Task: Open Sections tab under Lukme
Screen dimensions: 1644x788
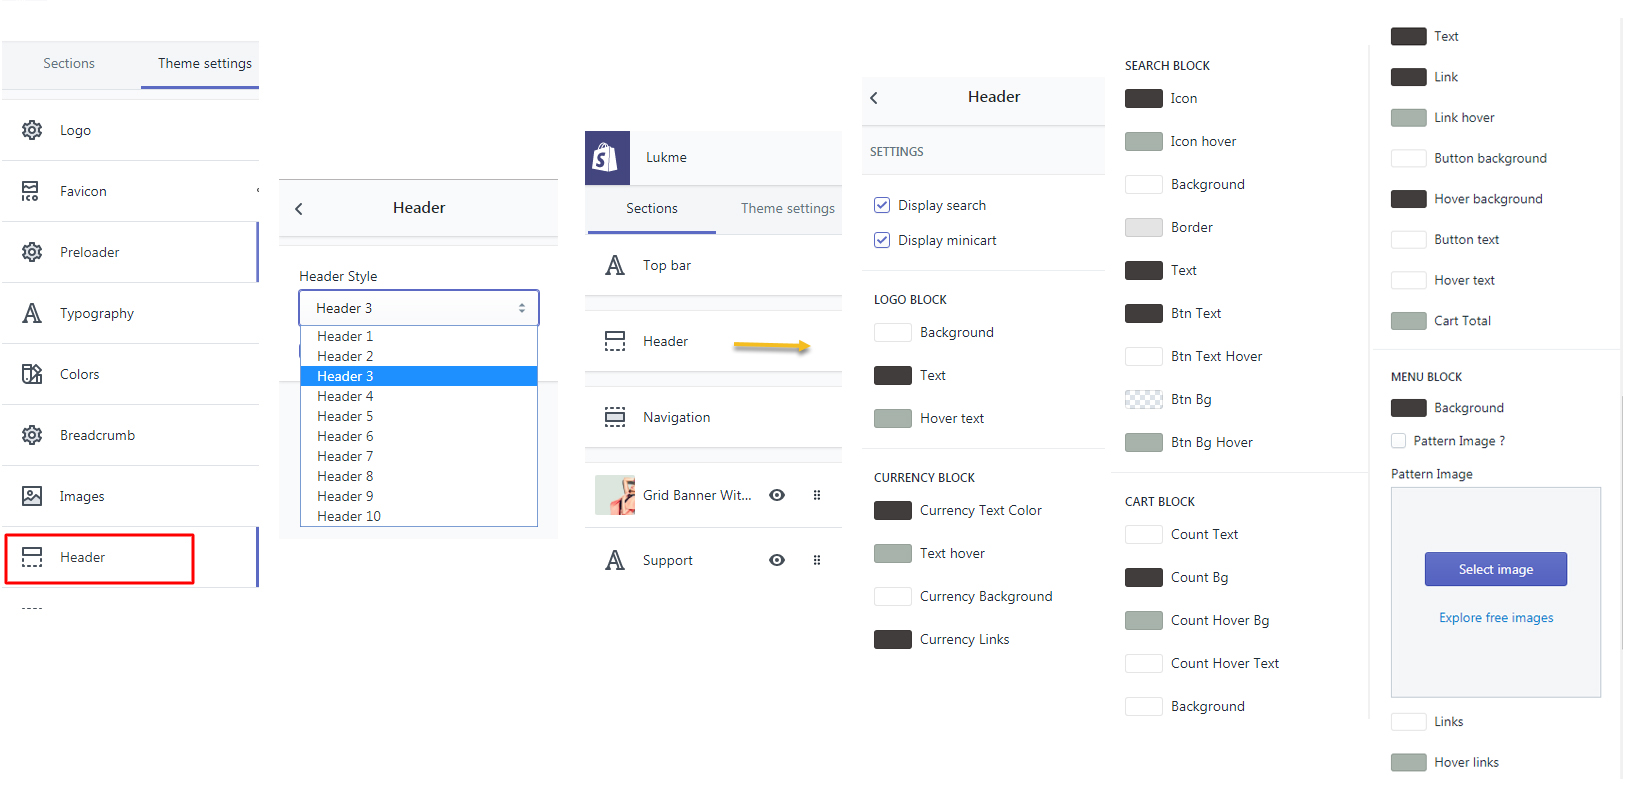Action: click(652, 208)
